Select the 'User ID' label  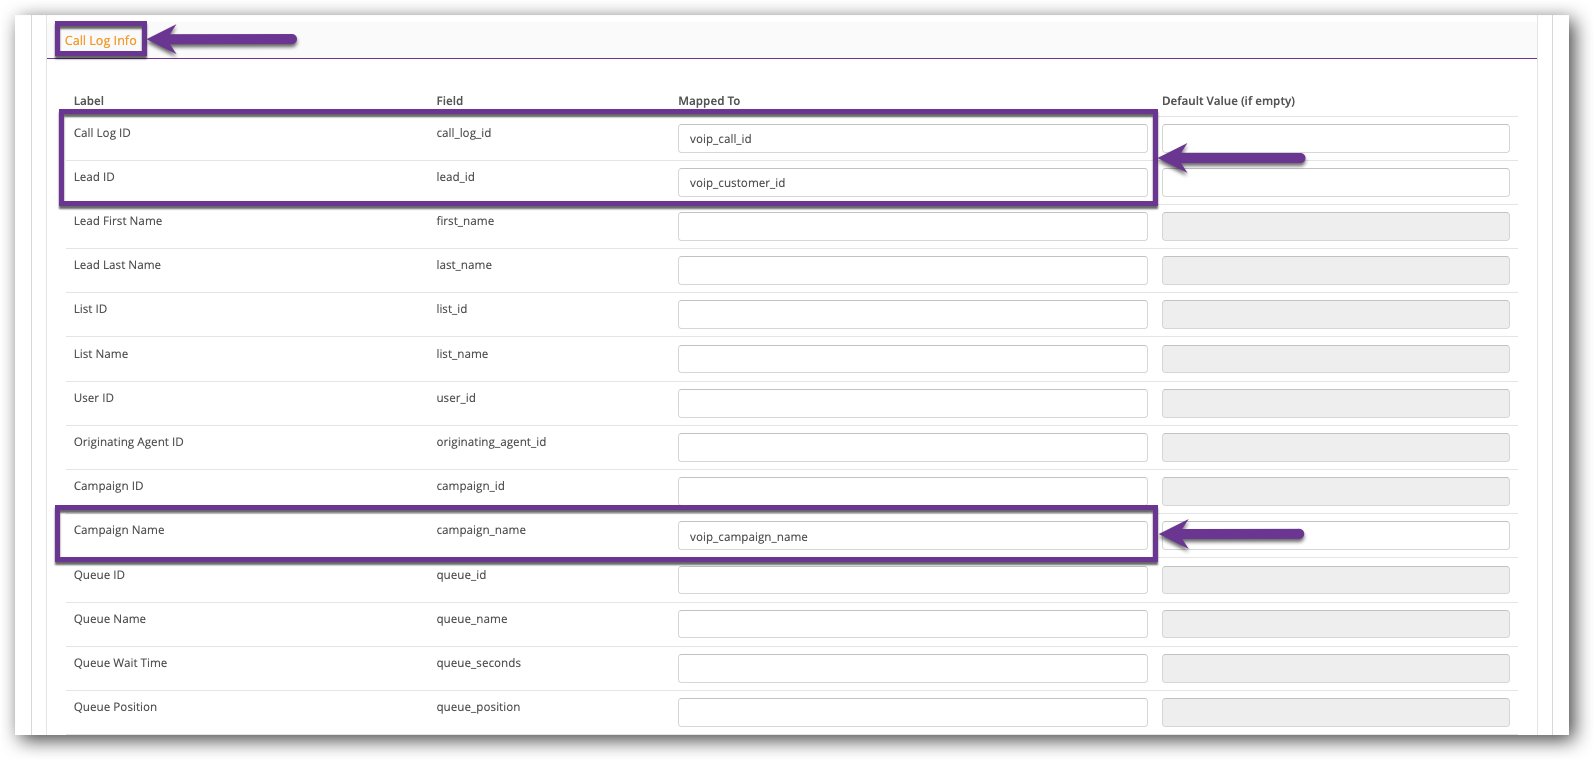pyautogui.click(x=94, y=398)
